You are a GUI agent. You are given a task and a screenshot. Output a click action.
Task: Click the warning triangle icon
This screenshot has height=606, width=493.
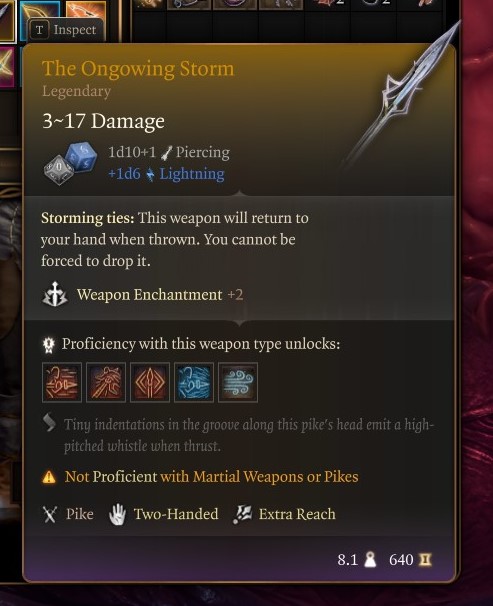point(49,477)
